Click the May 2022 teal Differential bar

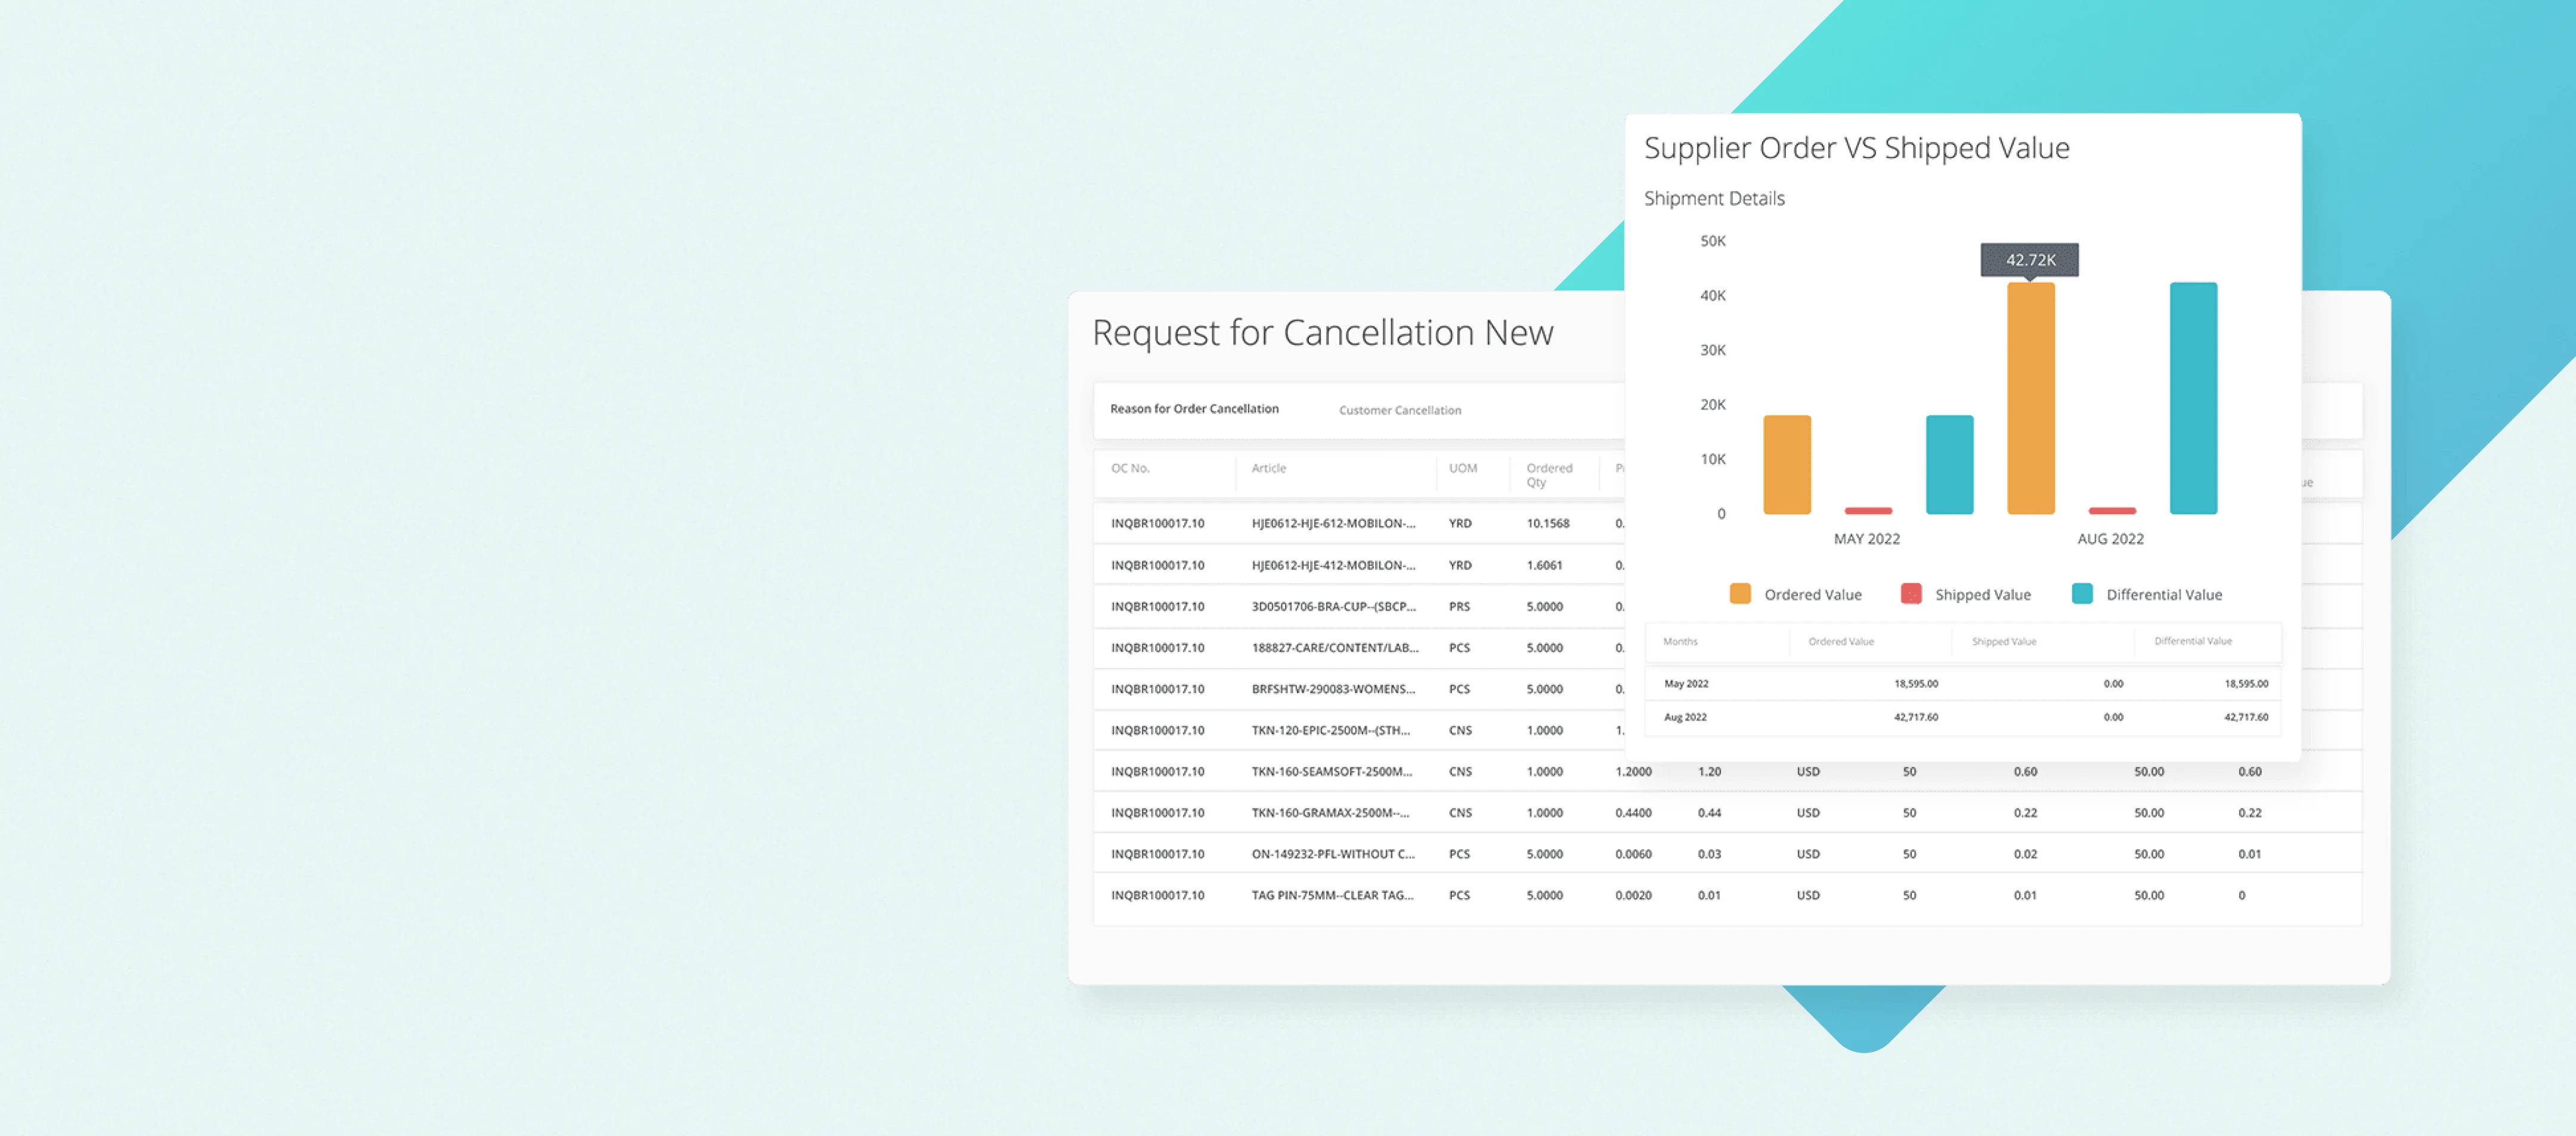(x=1949, y=464)
